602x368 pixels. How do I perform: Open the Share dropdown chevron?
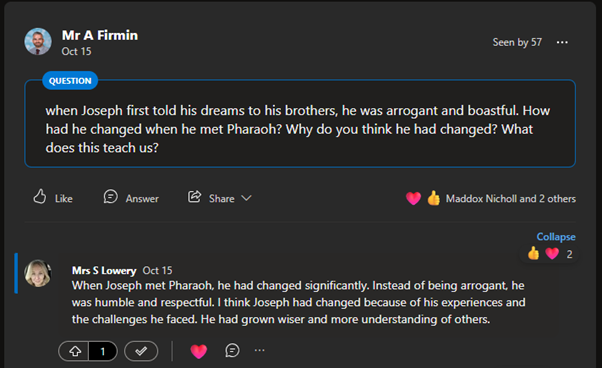(x=246, y=198)
